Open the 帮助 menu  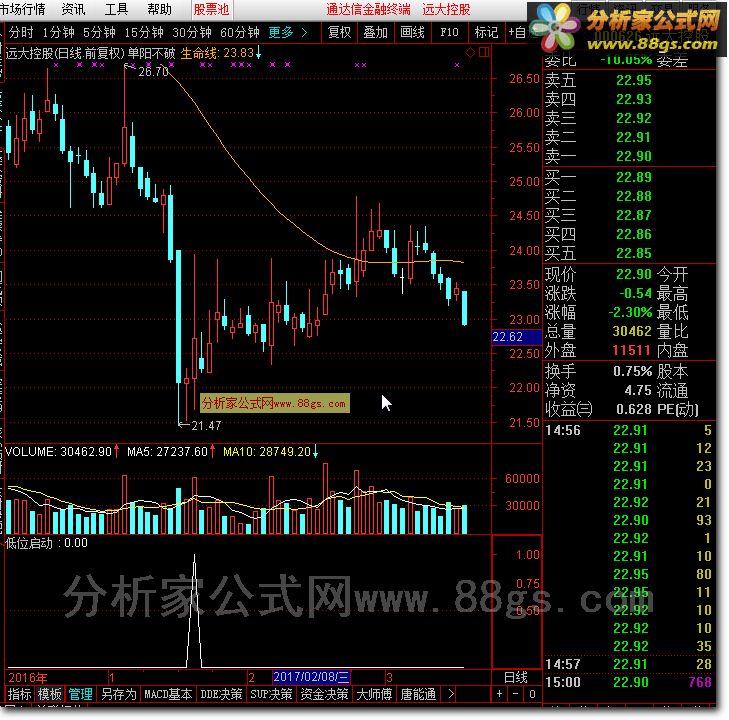[159, 9]
